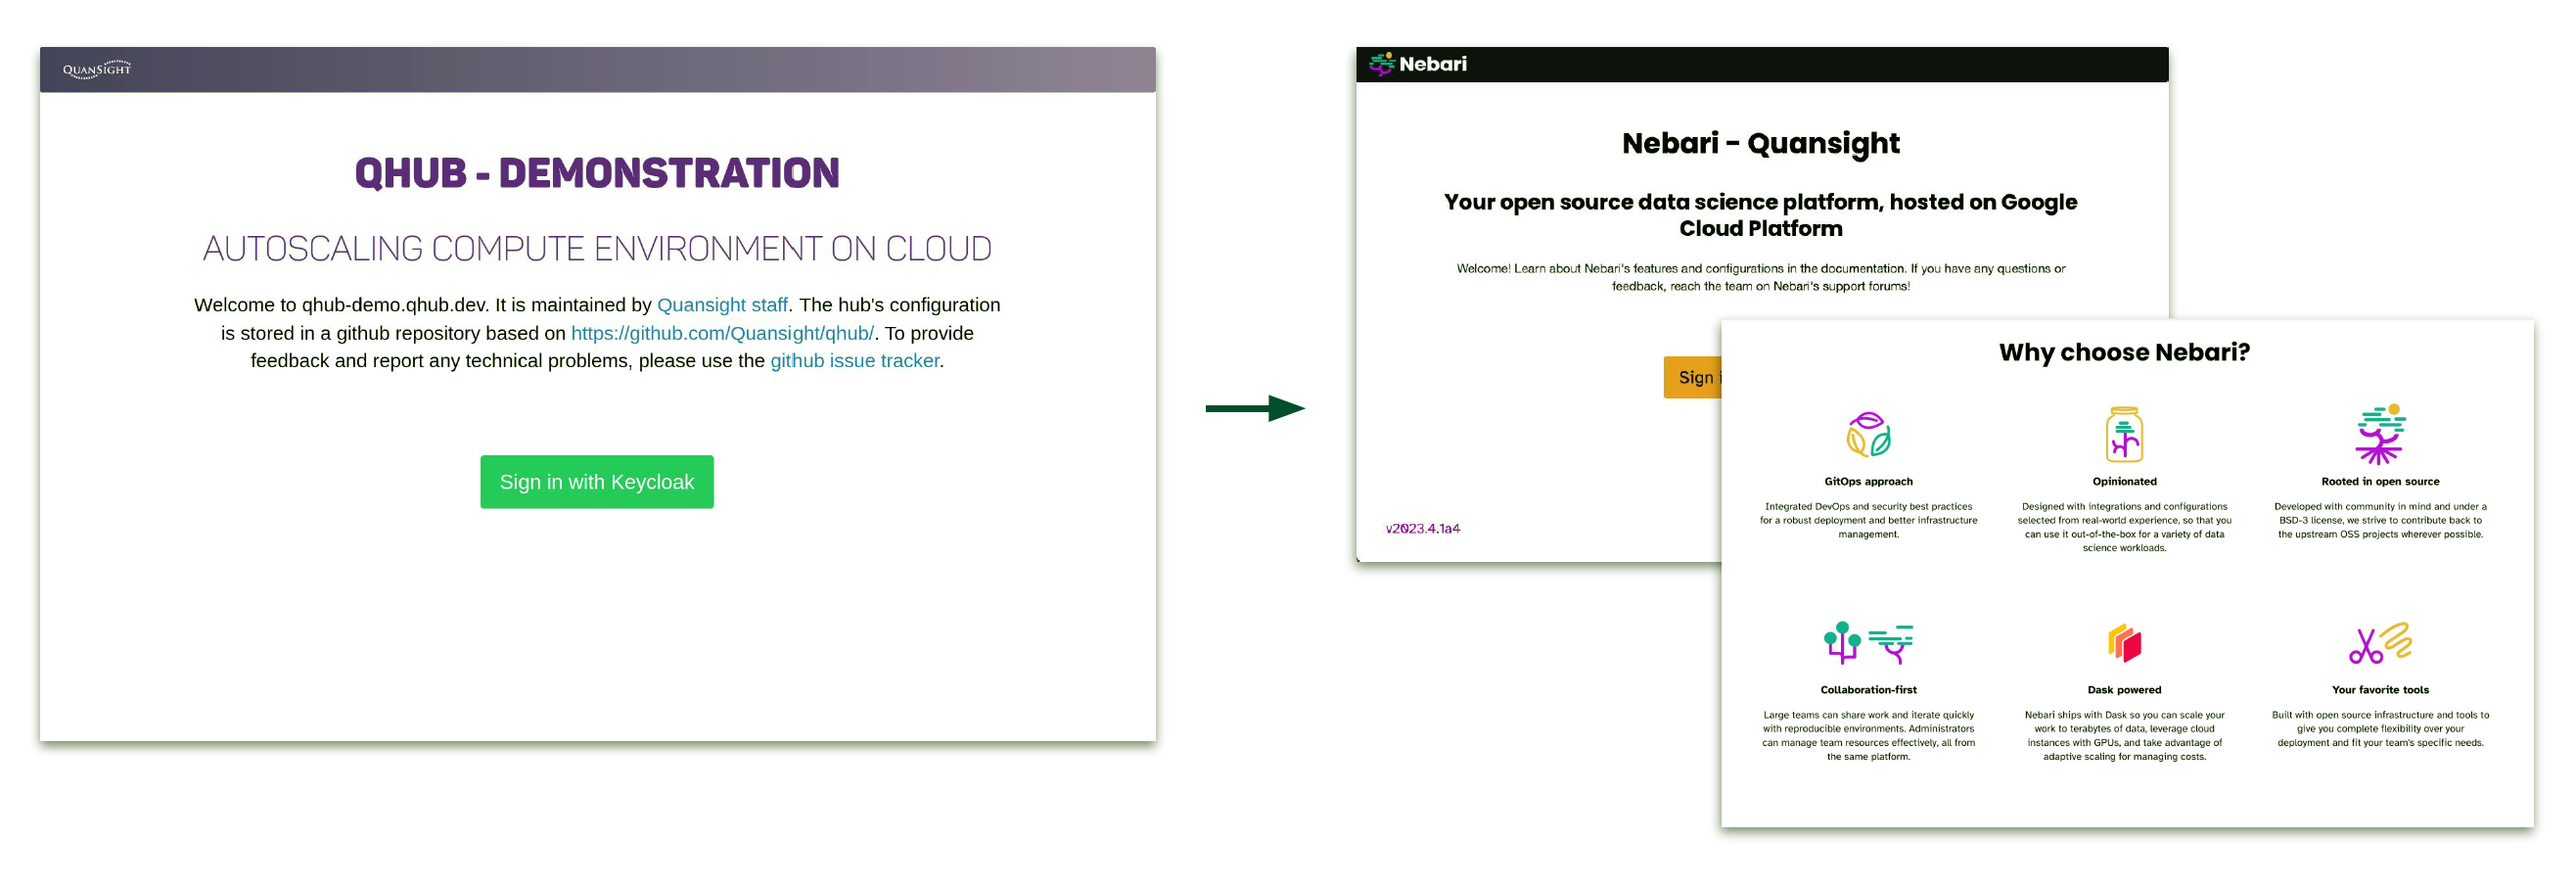The height and width of the screenshot is (887, 2576).
Task: Click the Quansight logo in QHub header
Action: (x=97, y=69)
